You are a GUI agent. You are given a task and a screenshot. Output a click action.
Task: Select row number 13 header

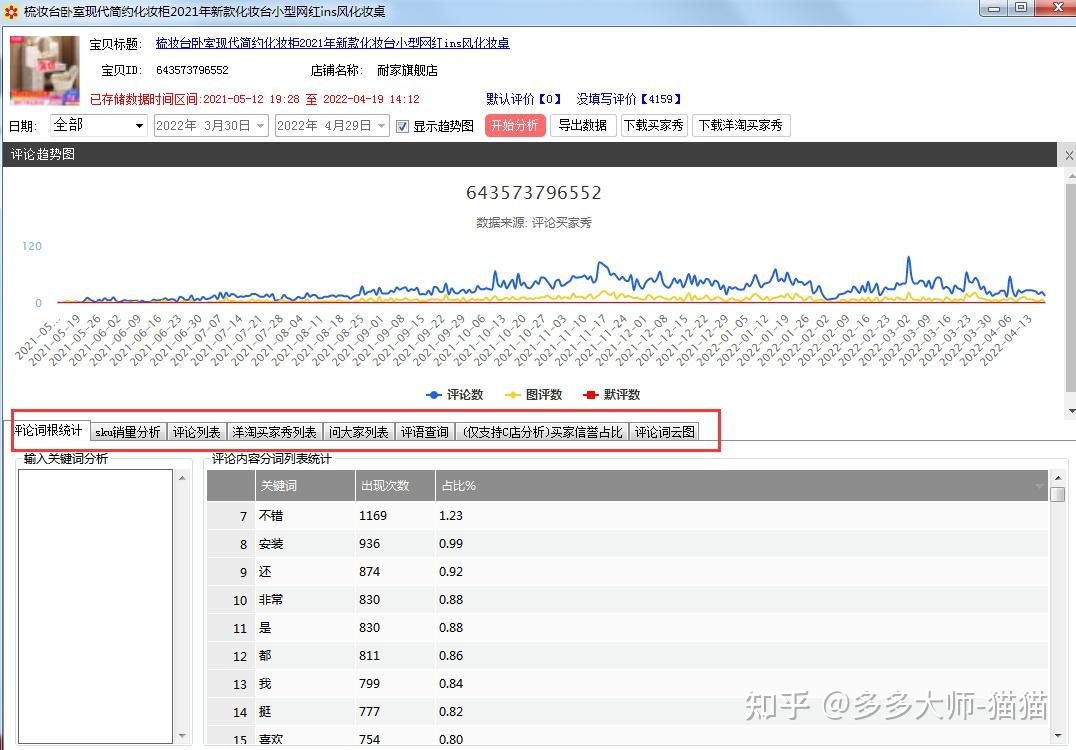click(x=231, y=684)
